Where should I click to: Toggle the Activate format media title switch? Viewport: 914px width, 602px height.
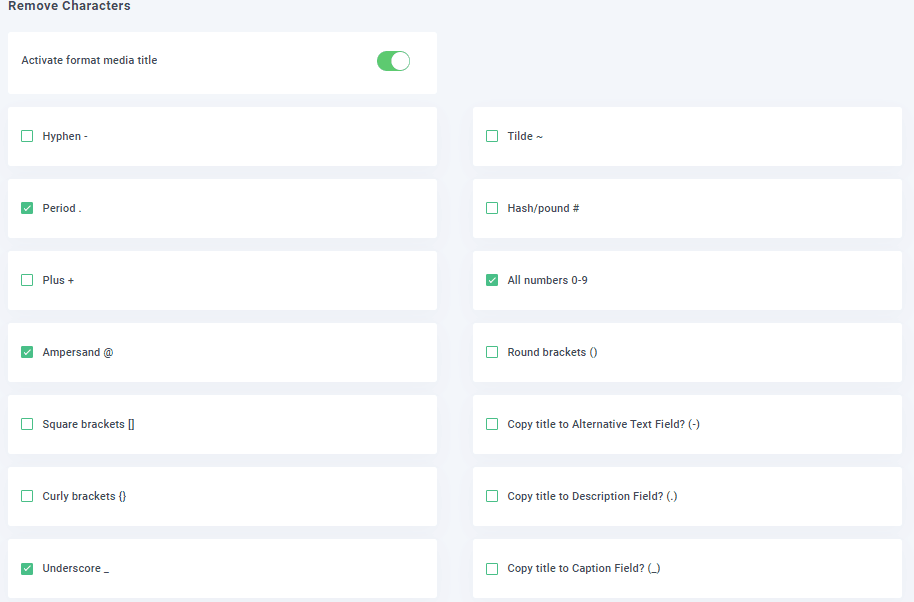click(393, 61)
